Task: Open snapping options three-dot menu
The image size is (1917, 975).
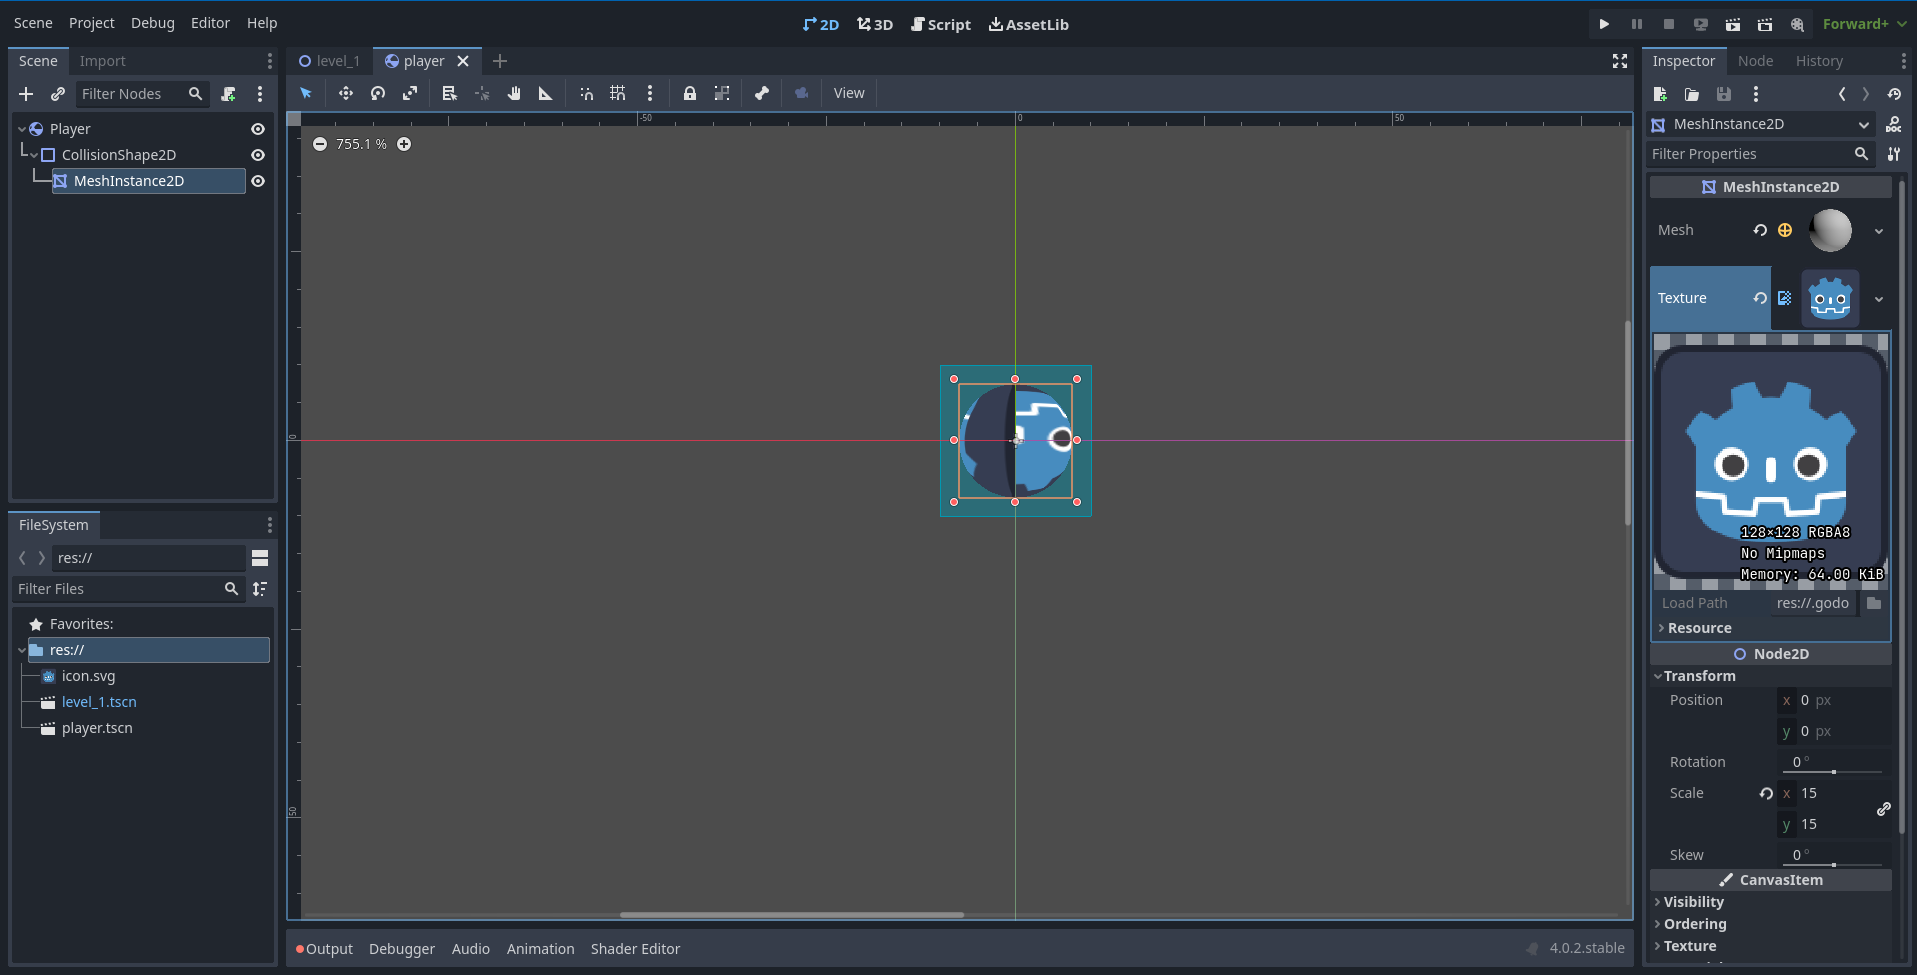Action: [650, 93]
